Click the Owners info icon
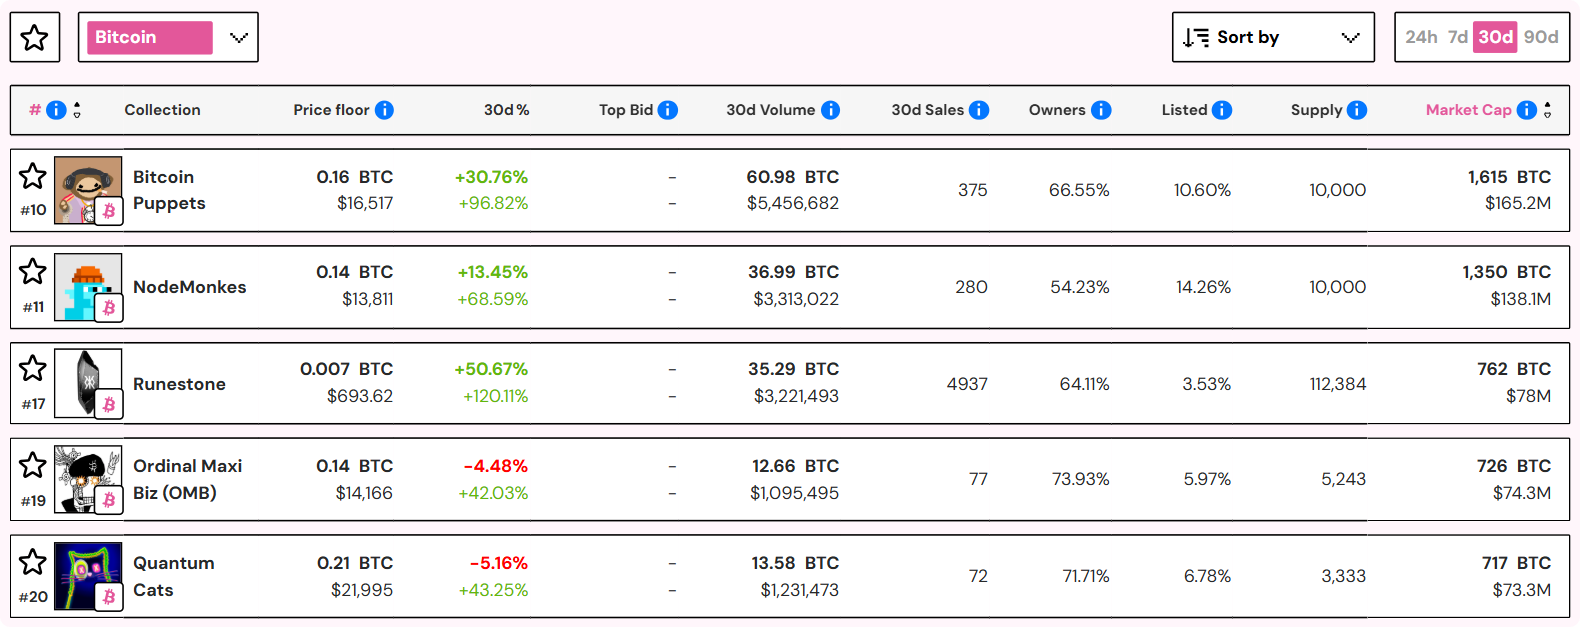 click(x=1101, y=110)
